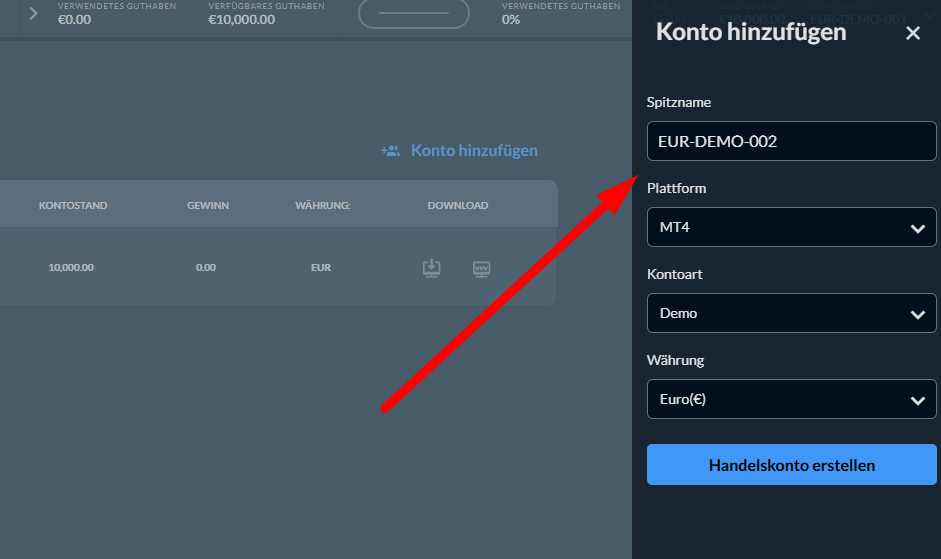Click the 0.00 profit cell in the account row

tap(206, 268)
